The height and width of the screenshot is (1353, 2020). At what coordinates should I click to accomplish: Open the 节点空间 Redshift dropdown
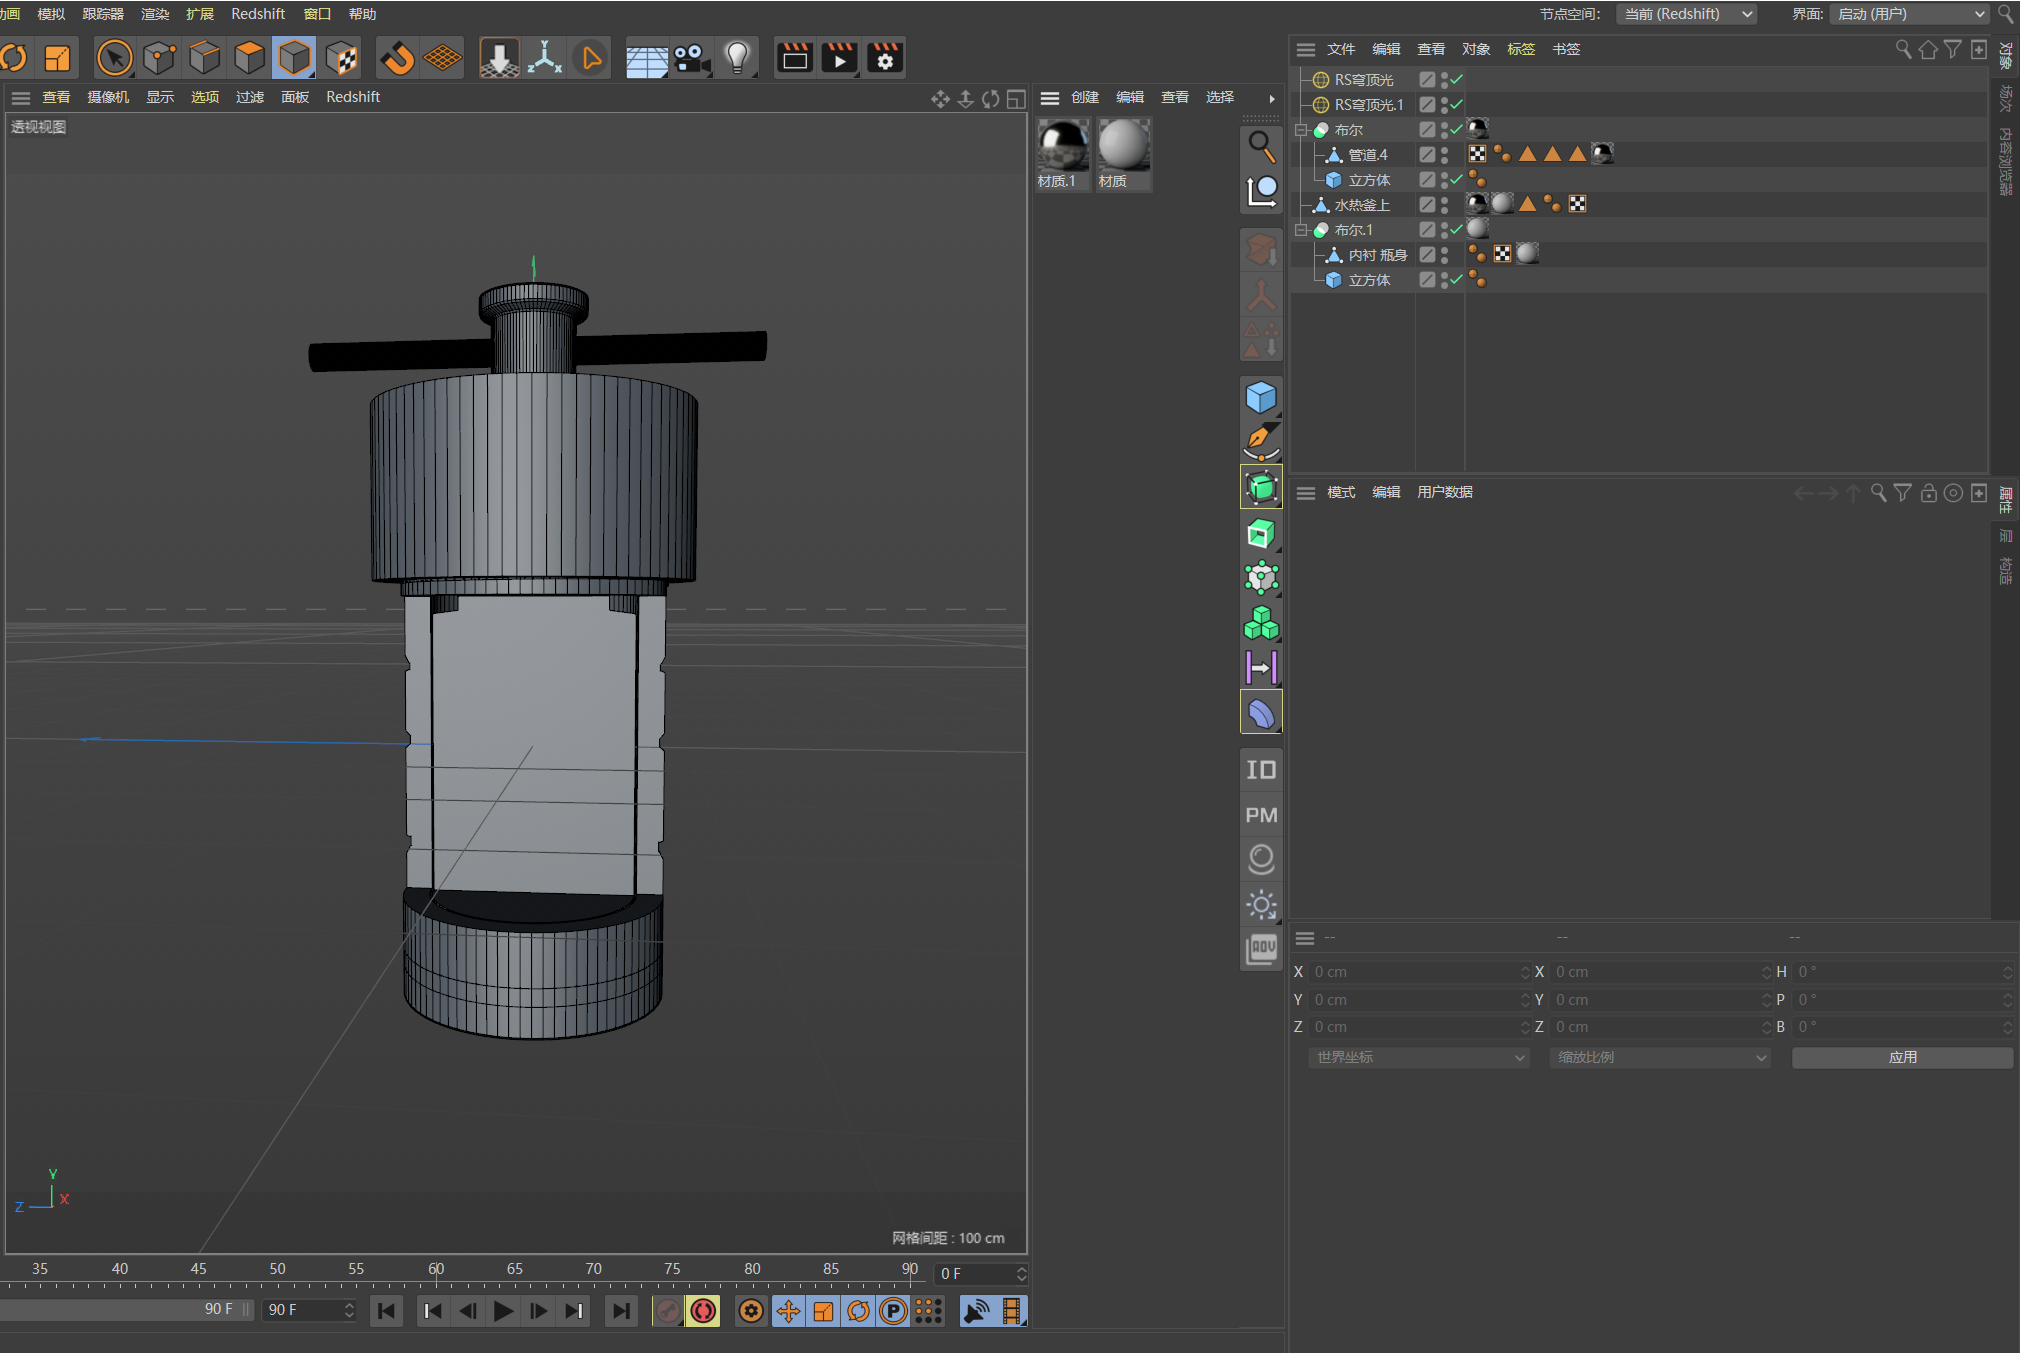point(1688,14)
